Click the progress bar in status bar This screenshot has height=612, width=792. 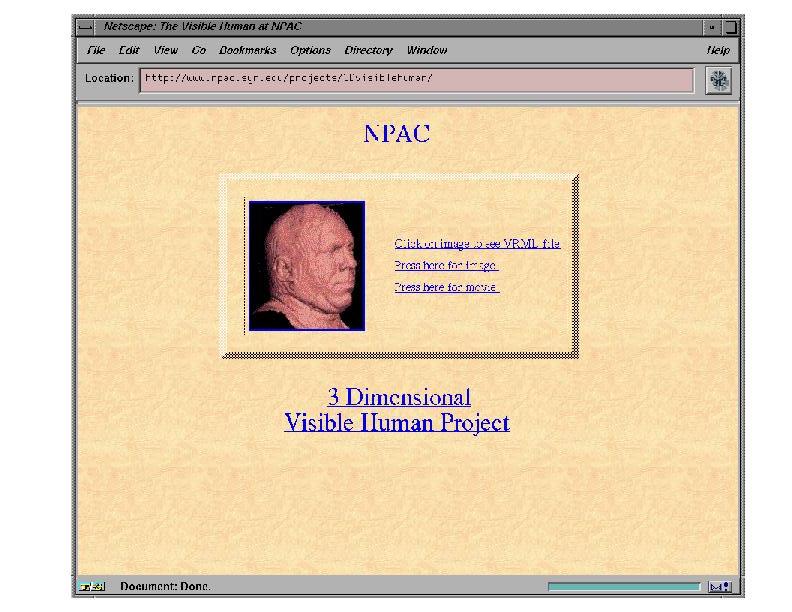(624, 586)
